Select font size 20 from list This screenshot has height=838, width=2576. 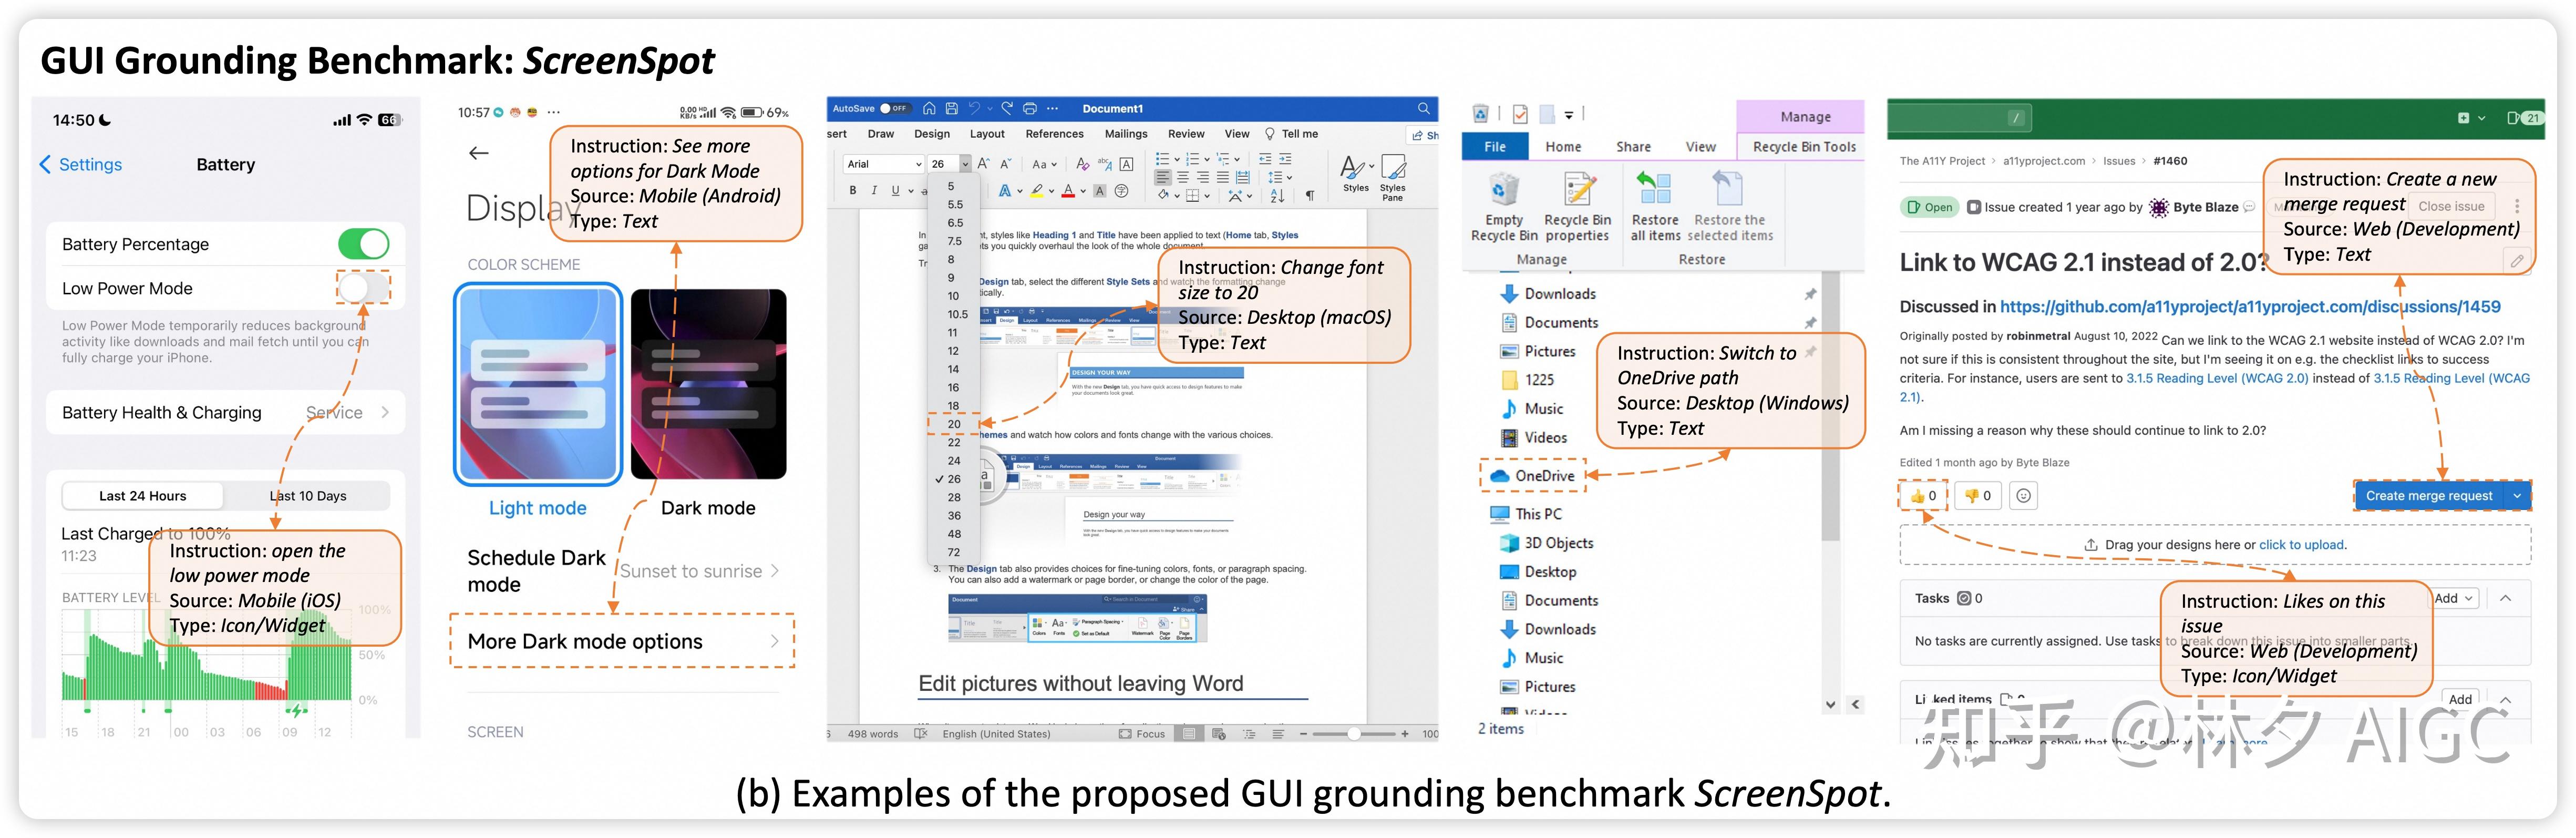point(954,424)
